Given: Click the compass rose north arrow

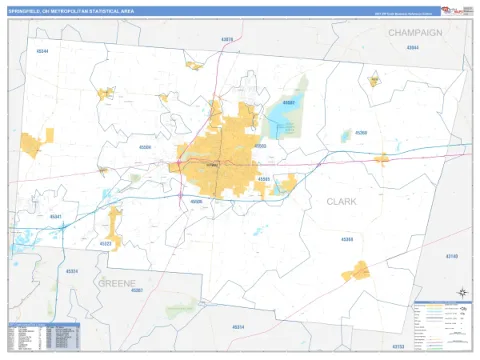Looking at the screenshot, I should [462, 293].
